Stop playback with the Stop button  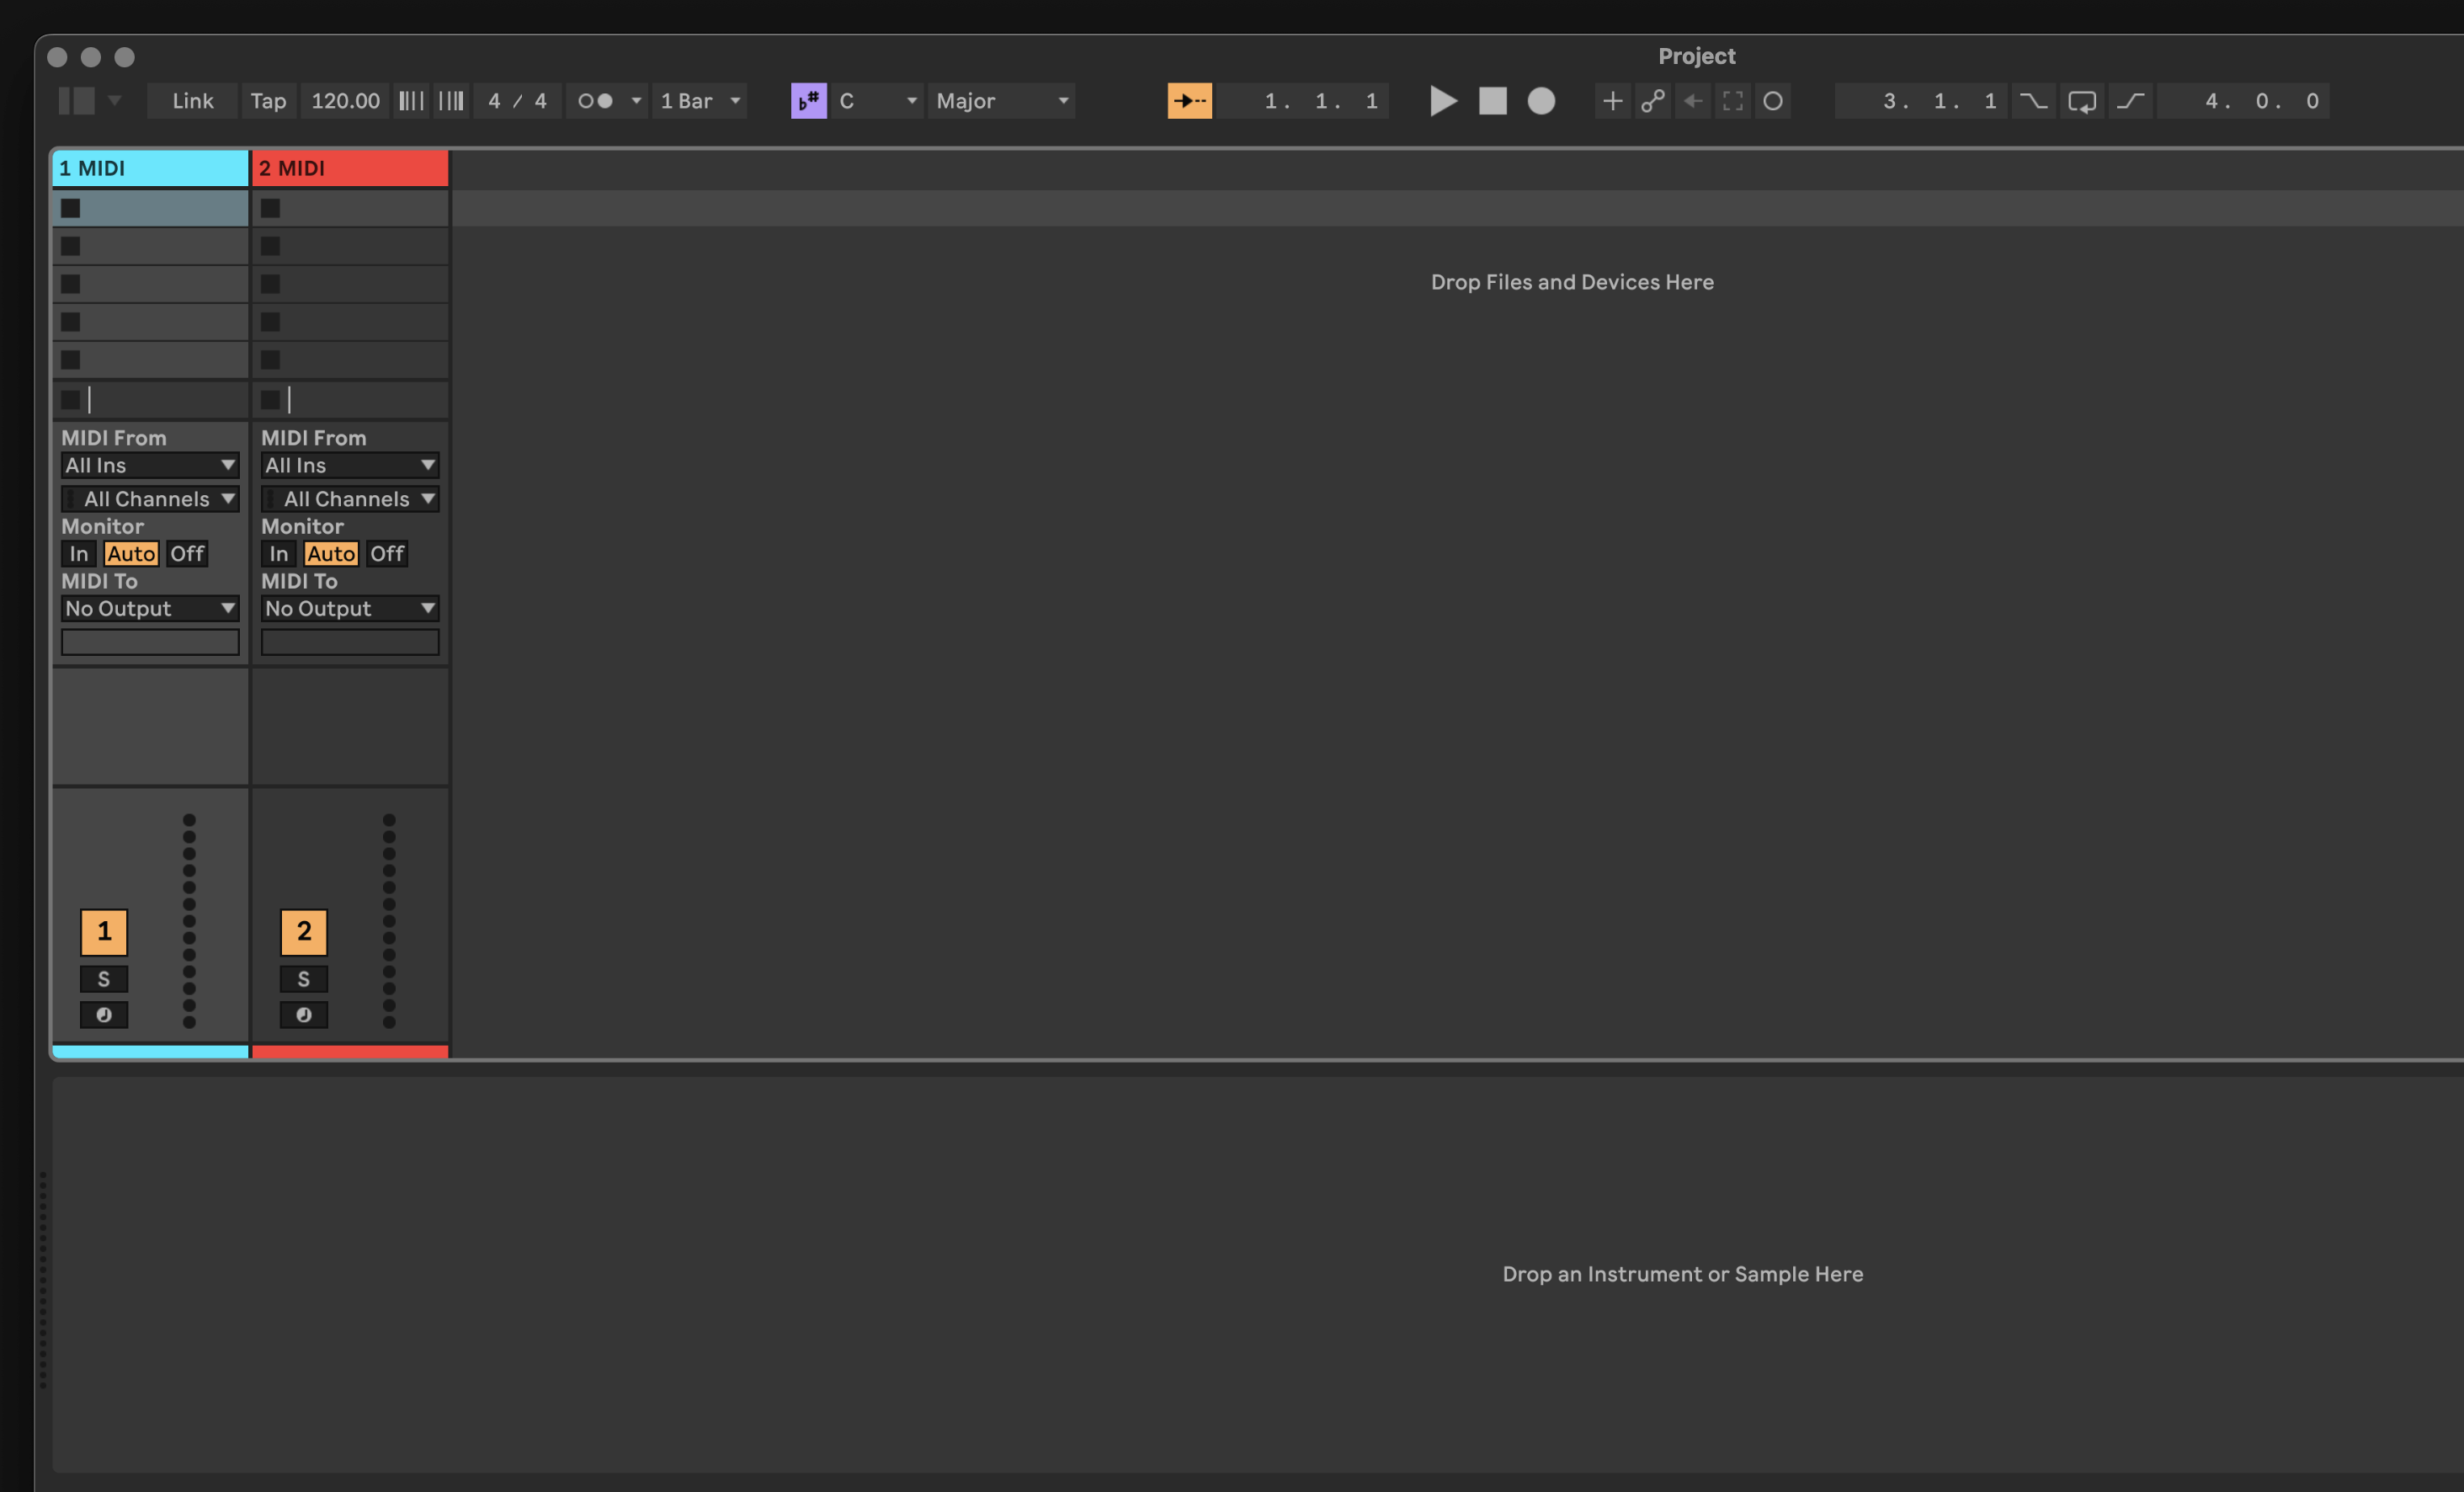(x=1492, y=101)
